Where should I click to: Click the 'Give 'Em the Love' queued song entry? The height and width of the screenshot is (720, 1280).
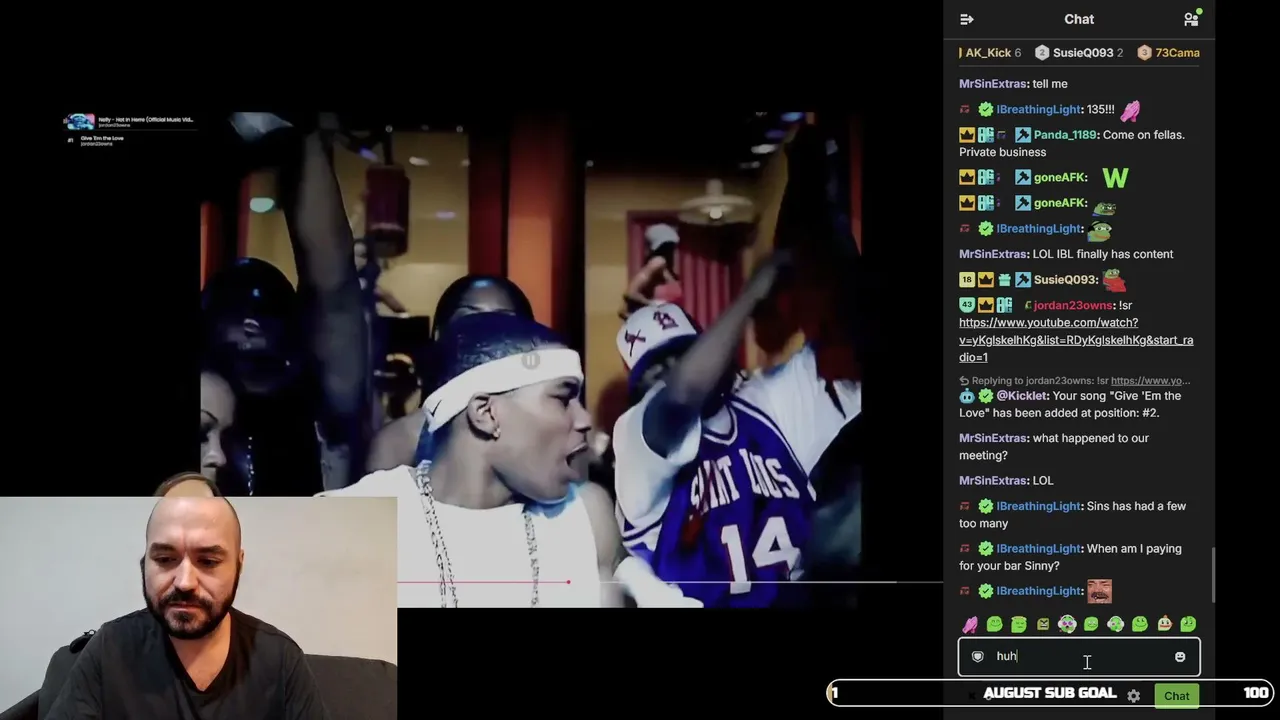click(x=102, y=138)
